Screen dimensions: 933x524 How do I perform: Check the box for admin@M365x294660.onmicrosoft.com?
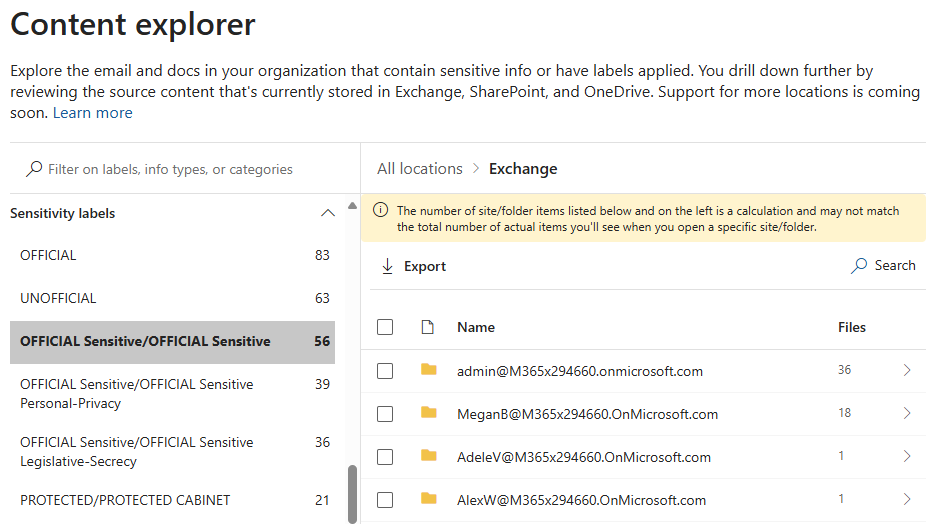[385, 371]
